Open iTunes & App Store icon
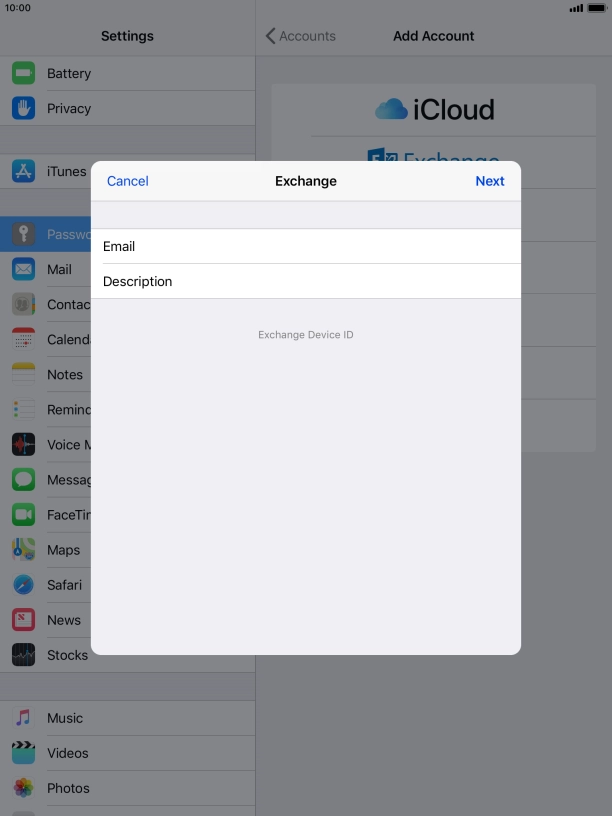This screenshot has width=612, height=816. (x=23, y=171)
